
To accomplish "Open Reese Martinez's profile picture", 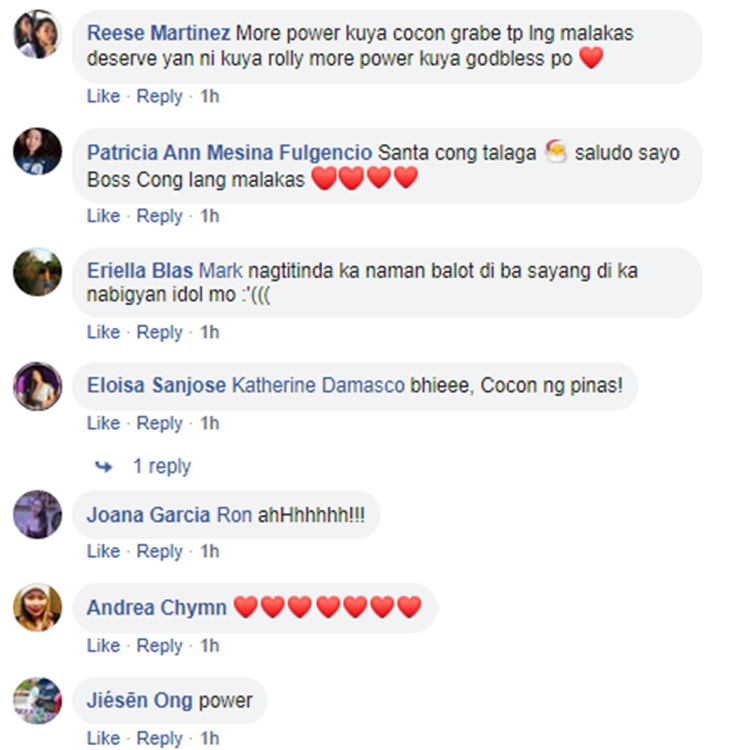I will 37,34.
